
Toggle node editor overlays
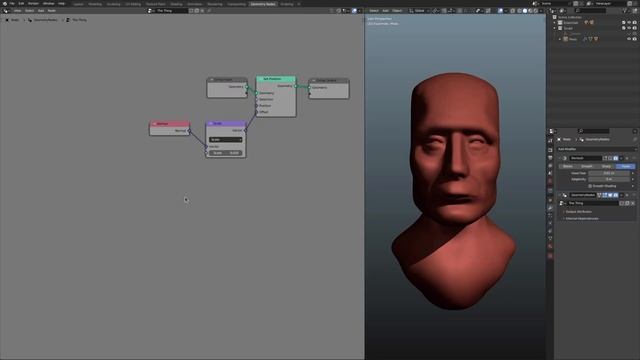coord(354,11)
